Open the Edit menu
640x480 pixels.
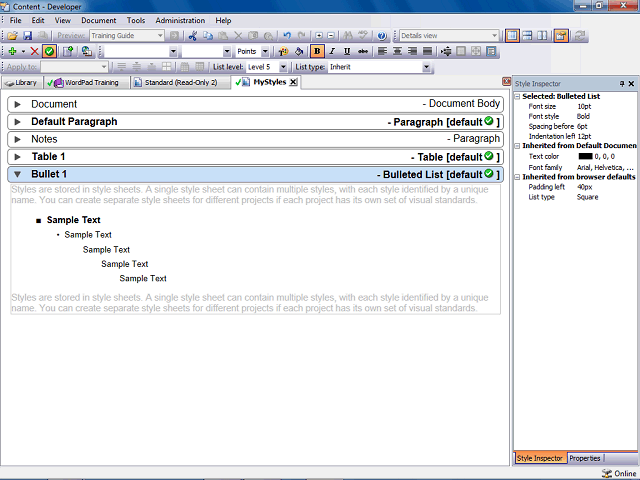[x=38, y=20]
